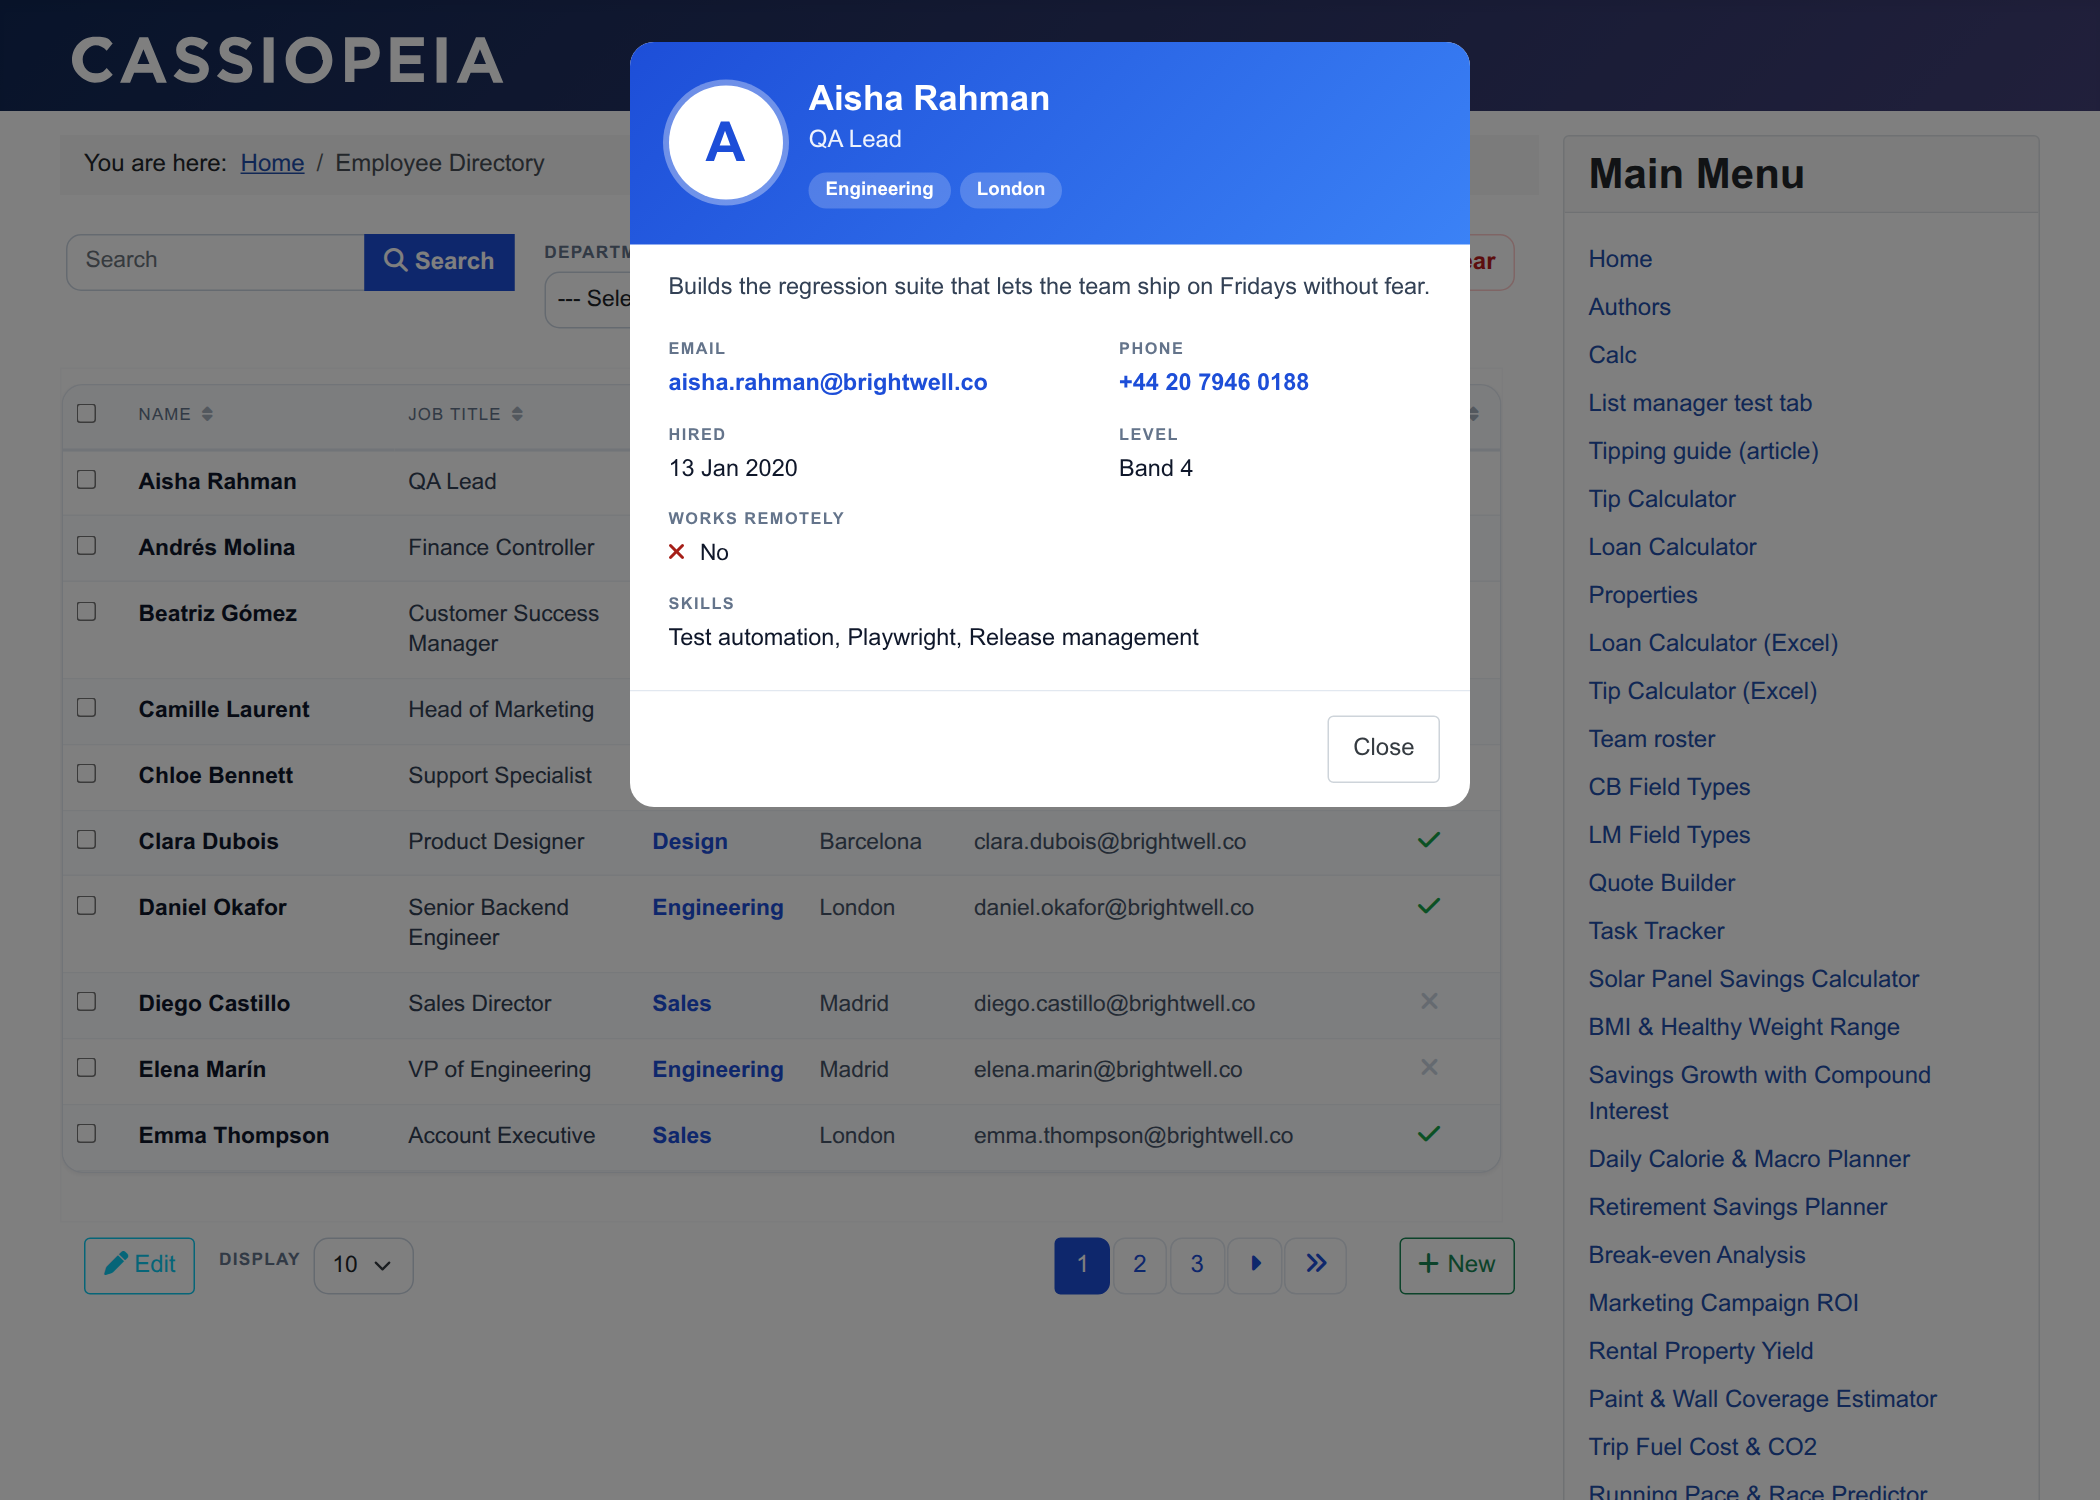This screenshot has width=2100, height=1500.
Task: Click the avatar circle with letter A
Action: pos(726,142)
